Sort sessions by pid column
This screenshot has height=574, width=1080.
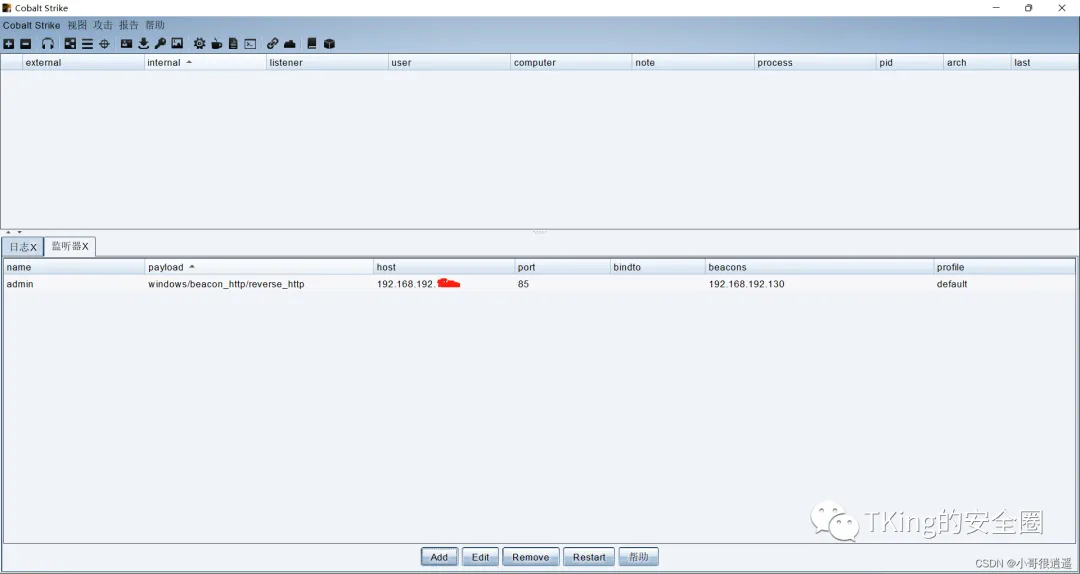[909, 62]
